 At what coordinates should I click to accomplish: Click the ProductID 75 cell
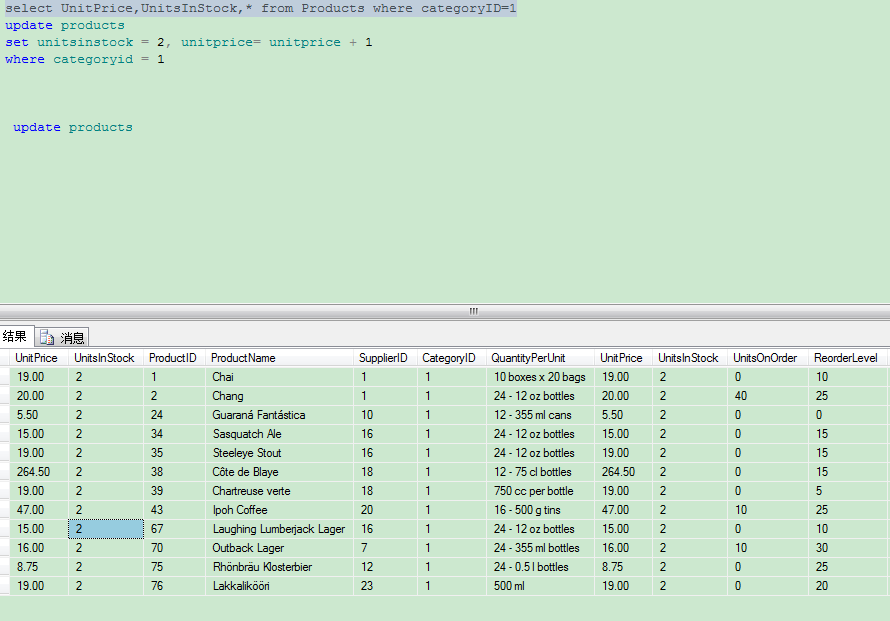coord(174,567)
